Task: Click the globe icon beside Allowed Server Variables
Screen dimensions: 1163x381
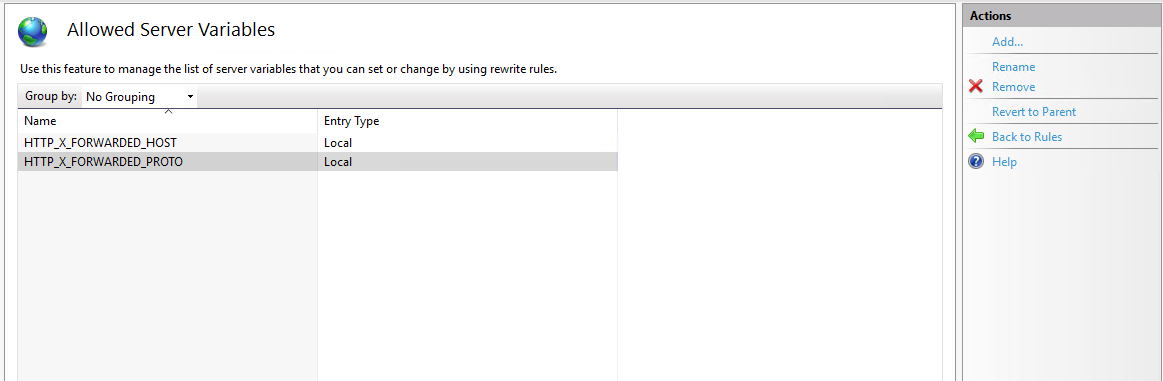Action: 33,32
